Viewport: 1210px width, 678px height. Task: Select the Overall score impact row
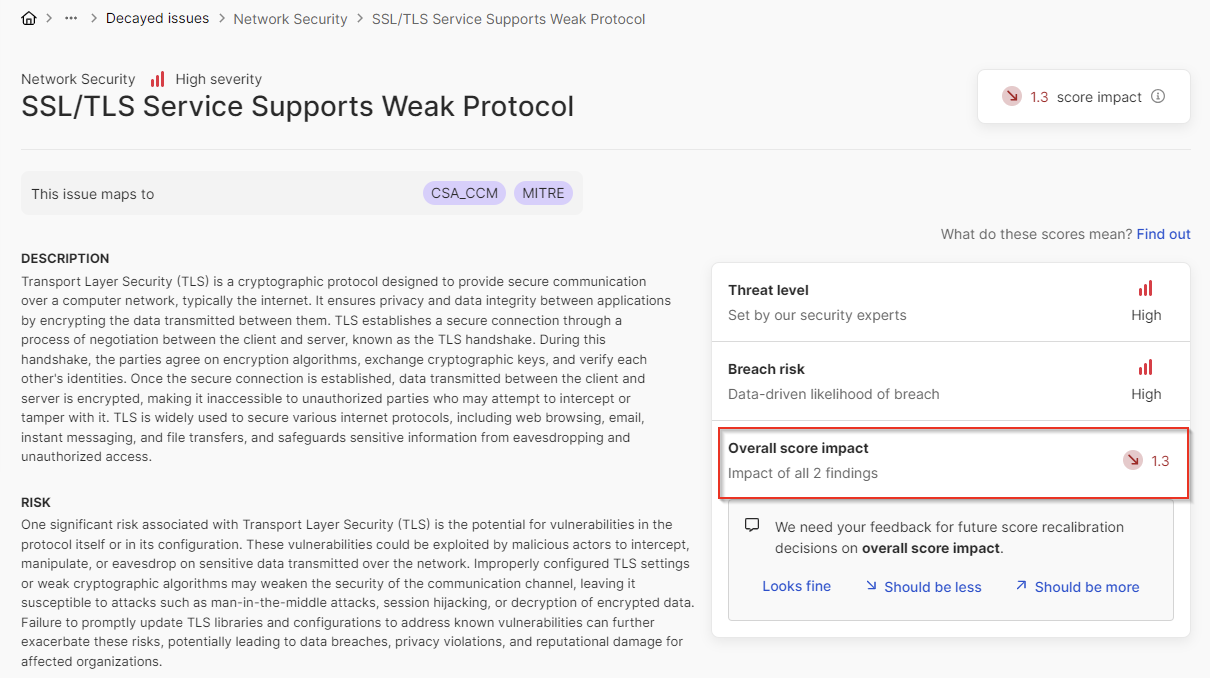point(954,462)
